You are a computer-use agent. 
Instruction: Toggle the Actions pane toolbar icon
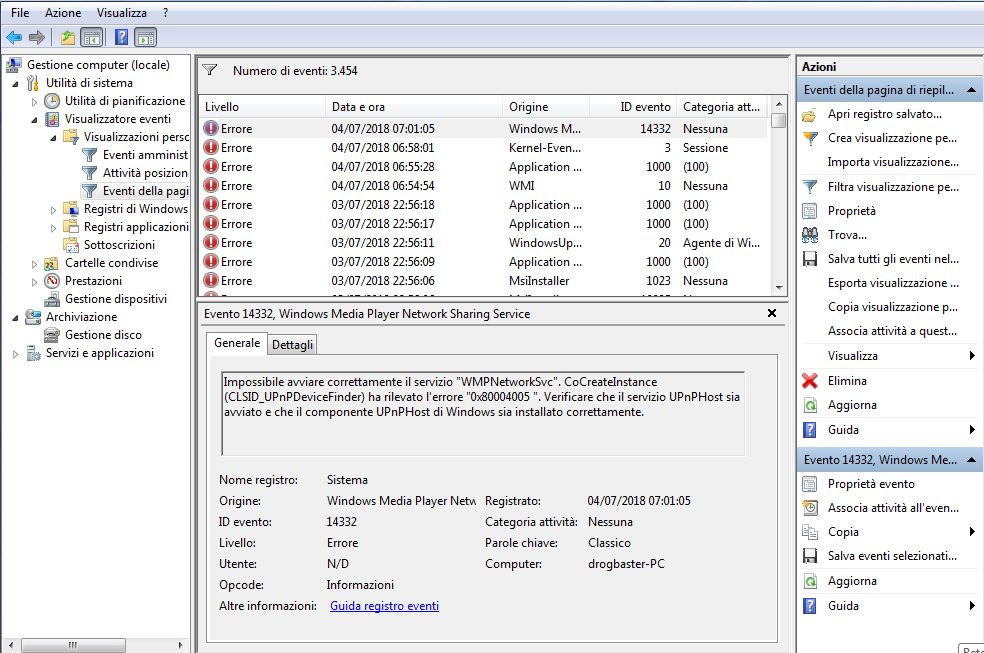click(x=146, y=38)
